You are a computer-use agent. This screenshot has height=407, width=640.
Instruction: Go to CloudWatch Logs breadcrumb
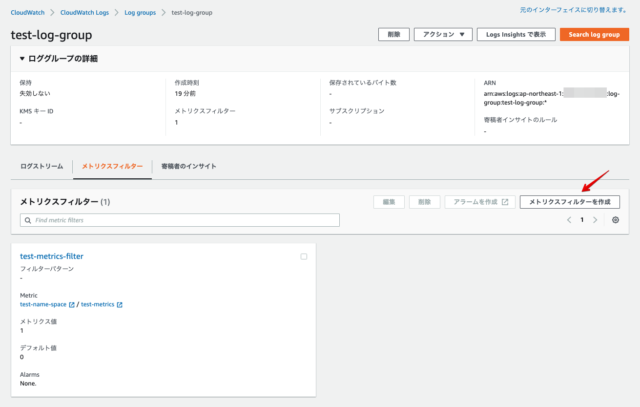(84, 13)
